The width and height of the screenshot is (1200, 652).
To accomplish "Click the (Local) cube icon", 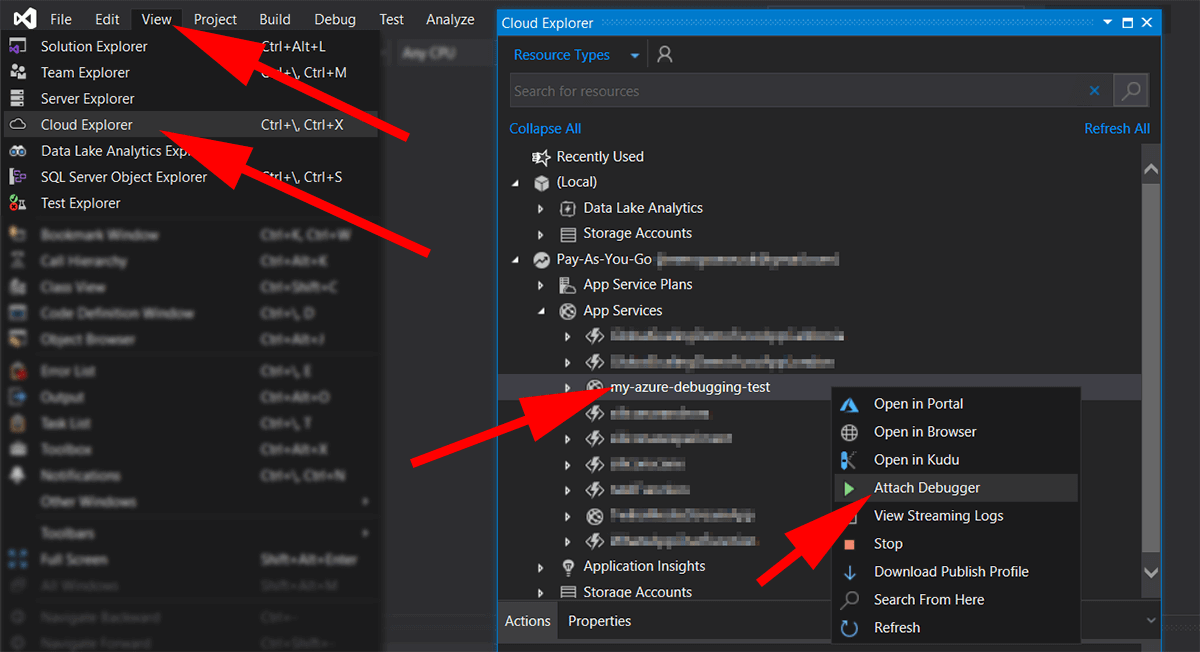I will click(x=541, y=183).
